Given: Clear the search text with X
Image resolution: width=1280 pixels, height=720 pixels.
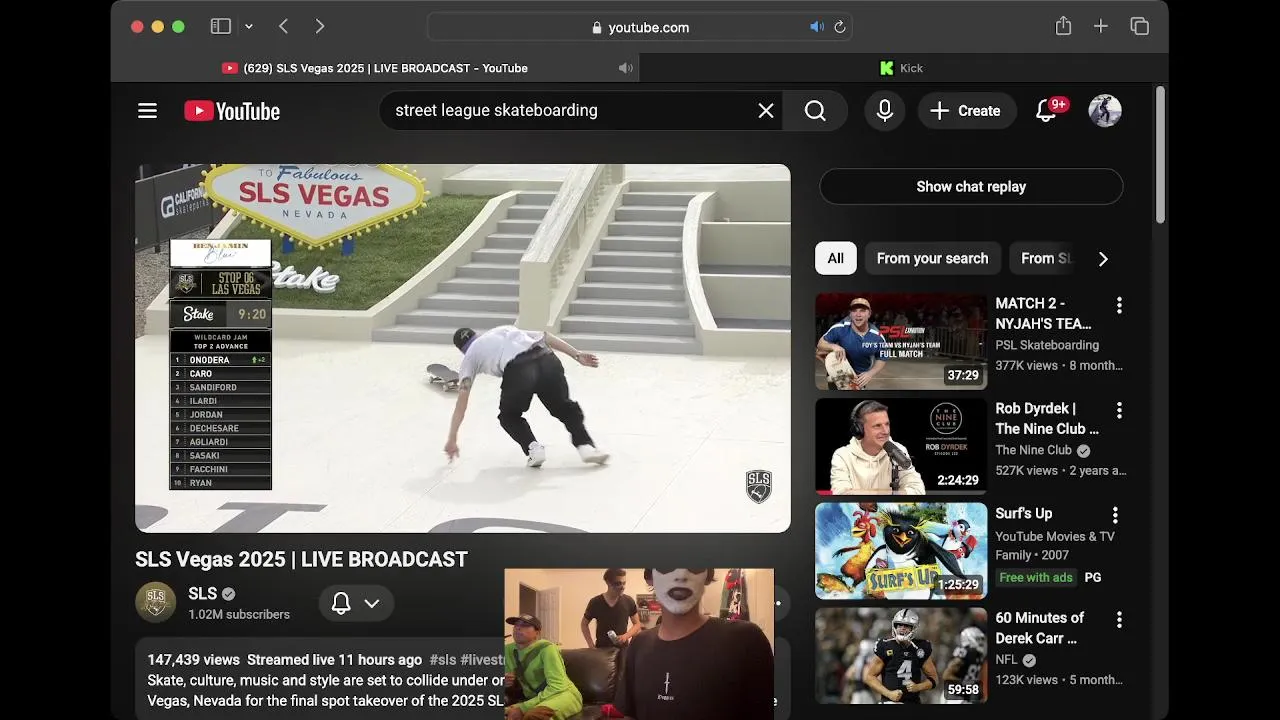Looking at the screenshot, I should [x=766, y=111].
